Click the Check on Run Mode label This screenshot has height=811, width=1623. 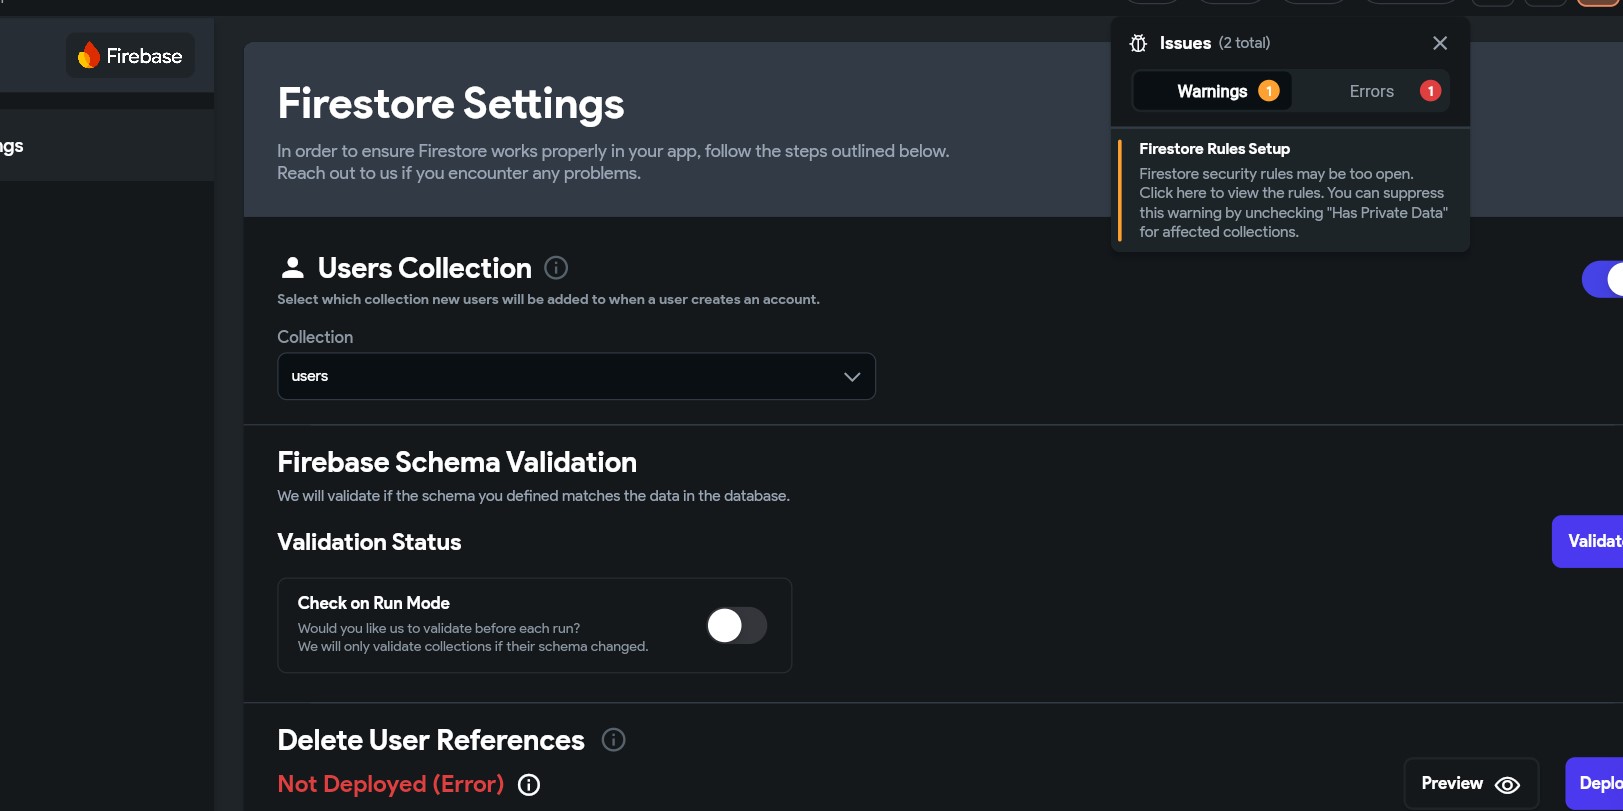click(374, 603)
